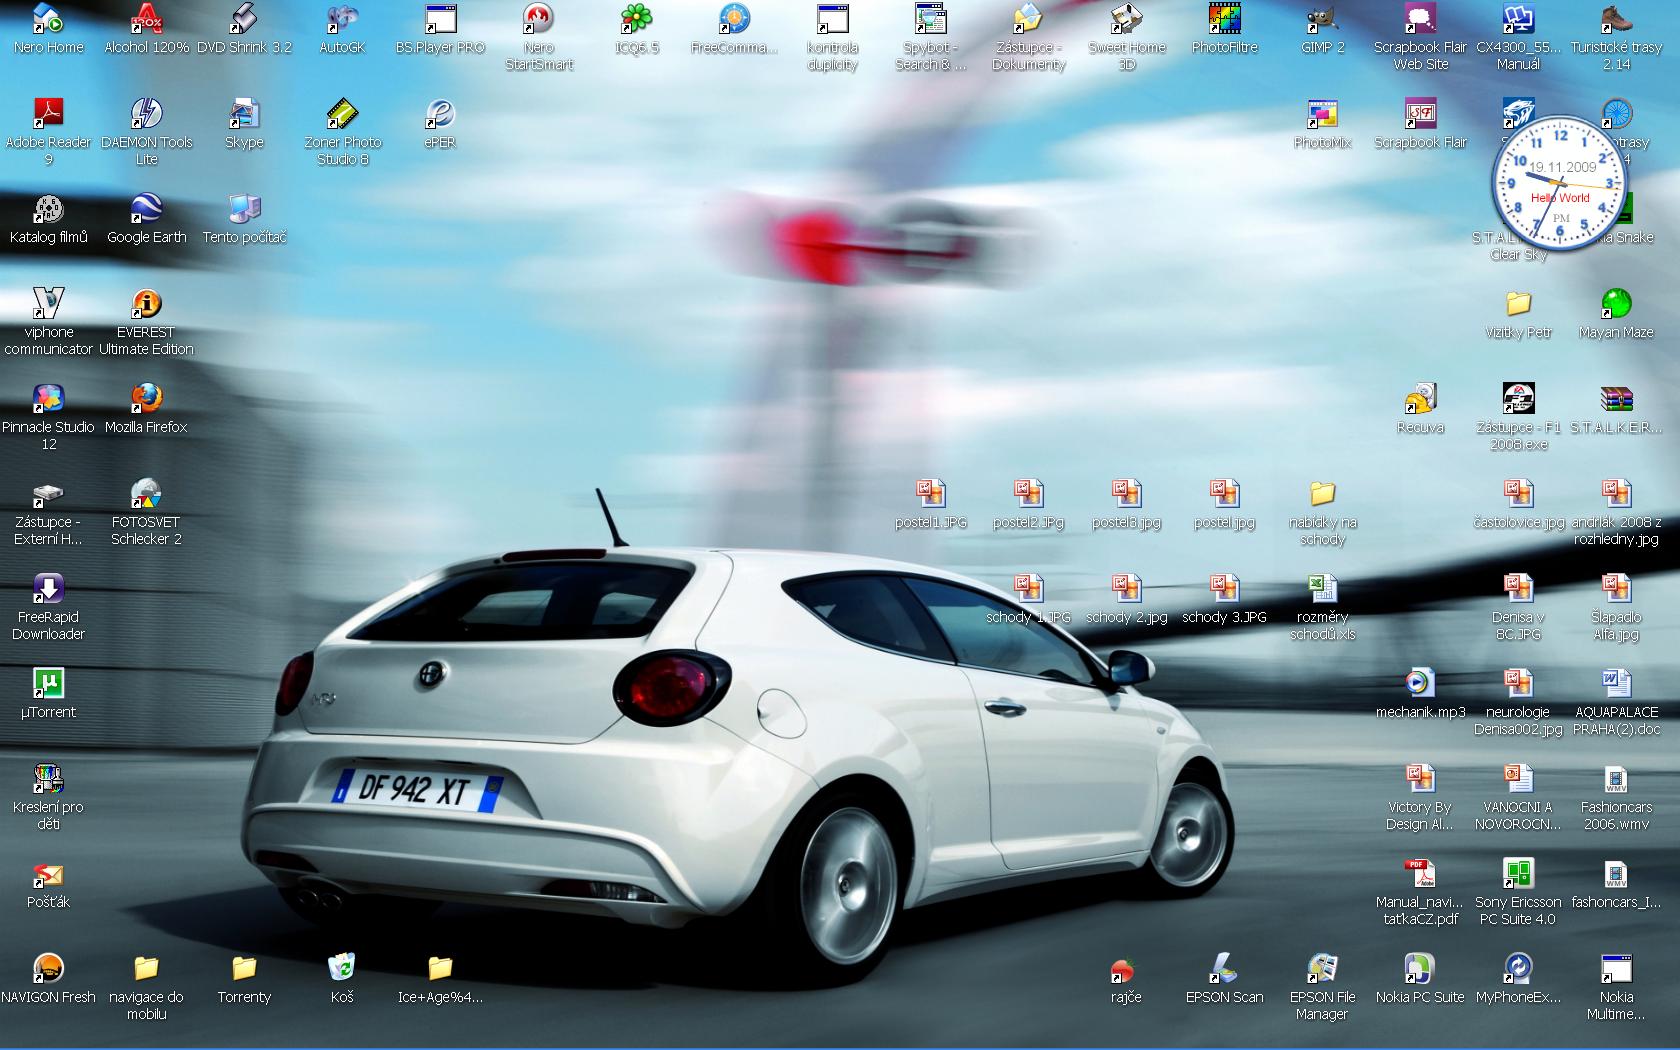
Task: Click the Google Earth shortcut icon
Action: [x=146, y=209]
